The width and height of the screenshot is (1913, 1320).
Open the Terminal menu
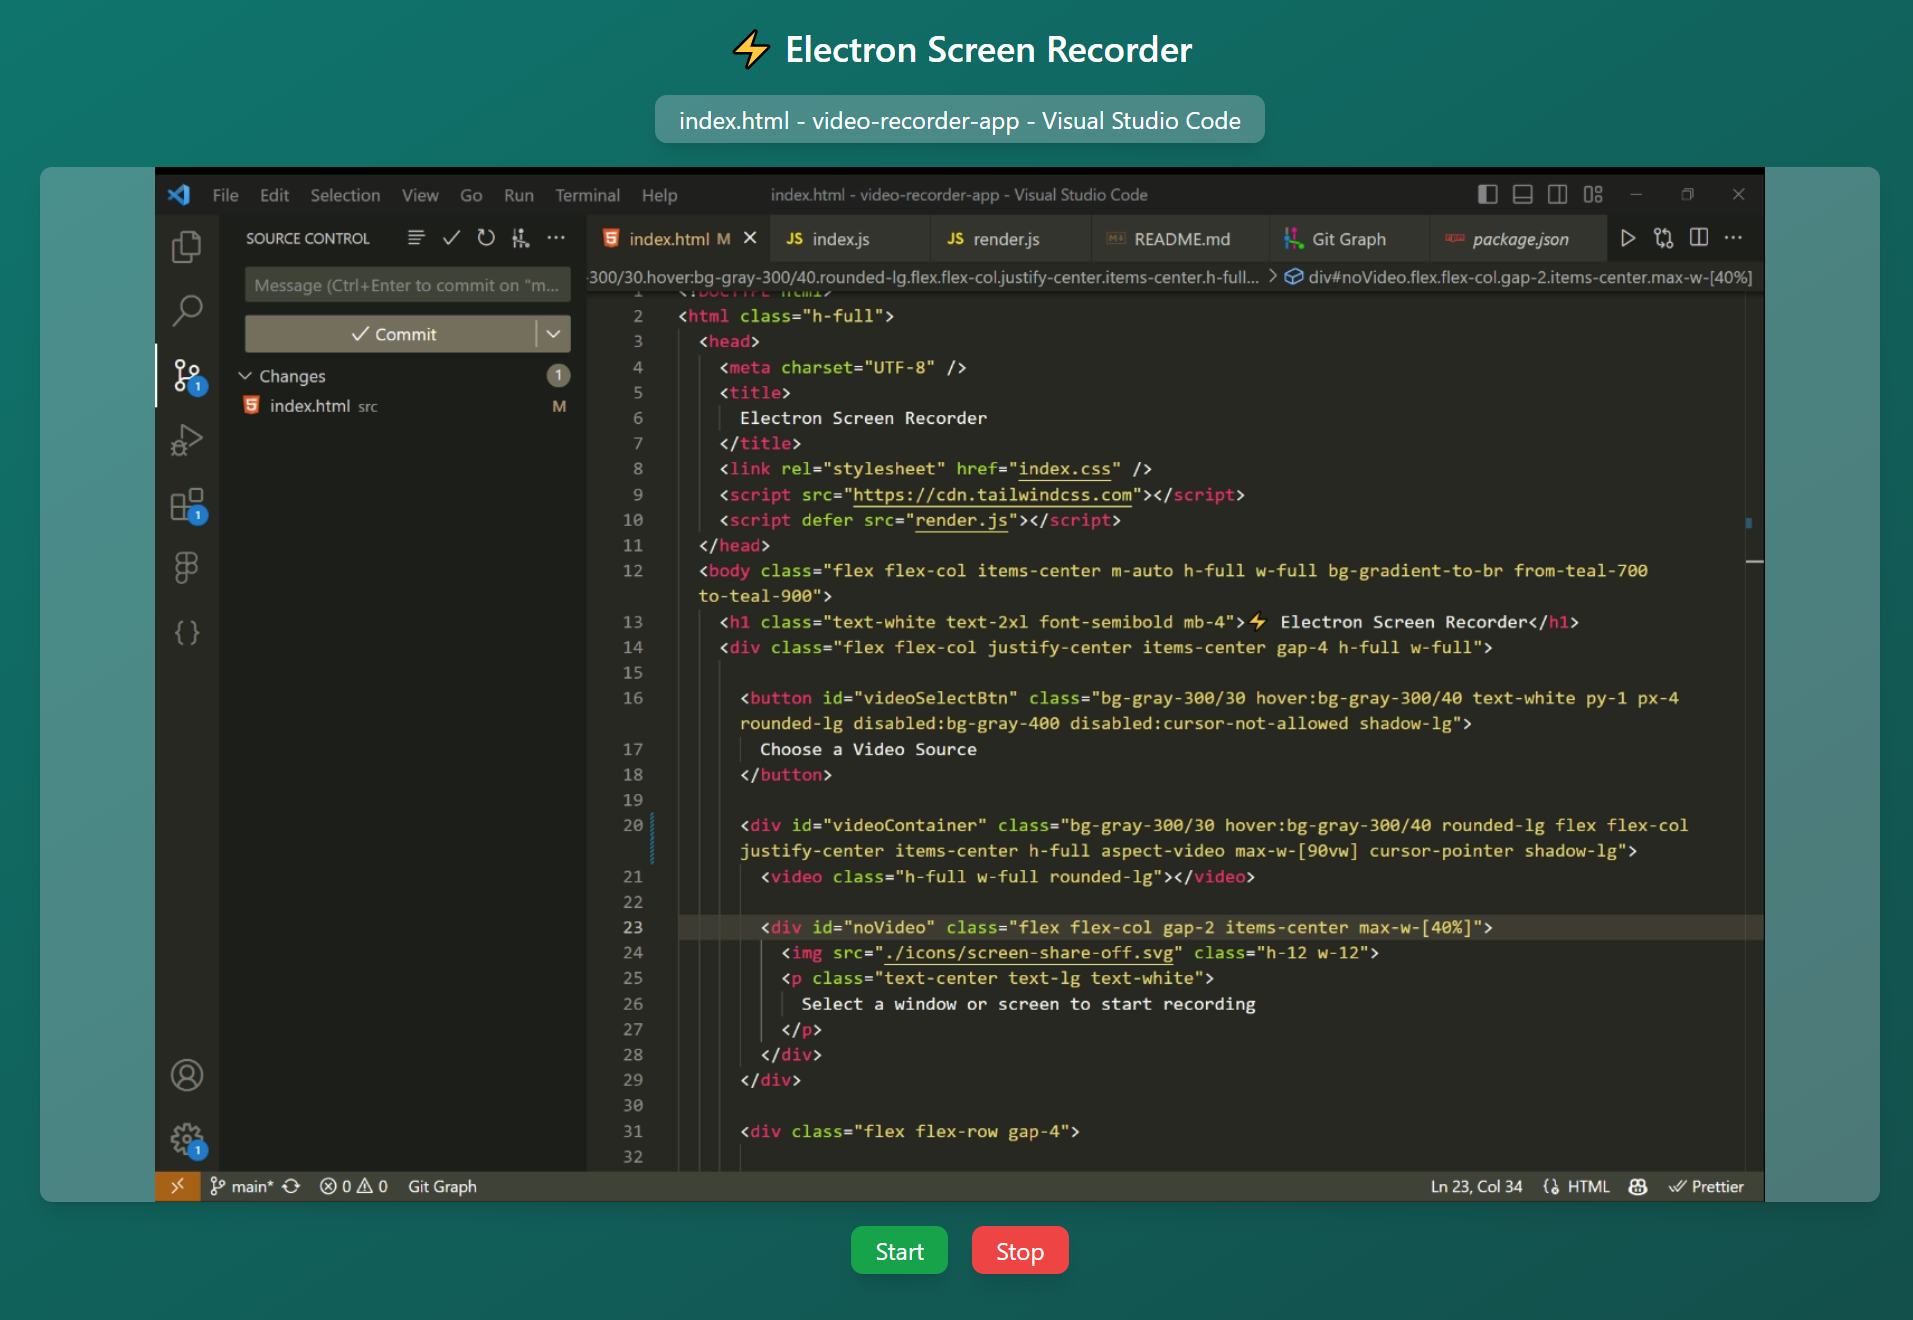coord(587,195)
